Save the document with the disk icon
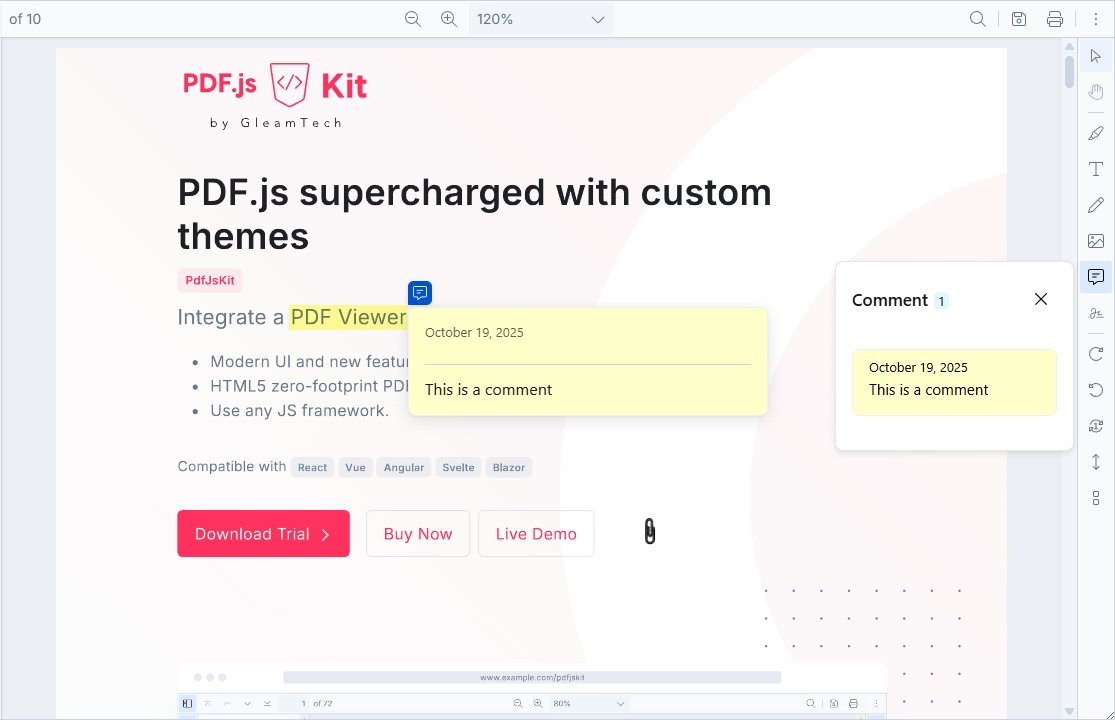The width and height of the screenshot is (1115, 720). pos(1019,19)
